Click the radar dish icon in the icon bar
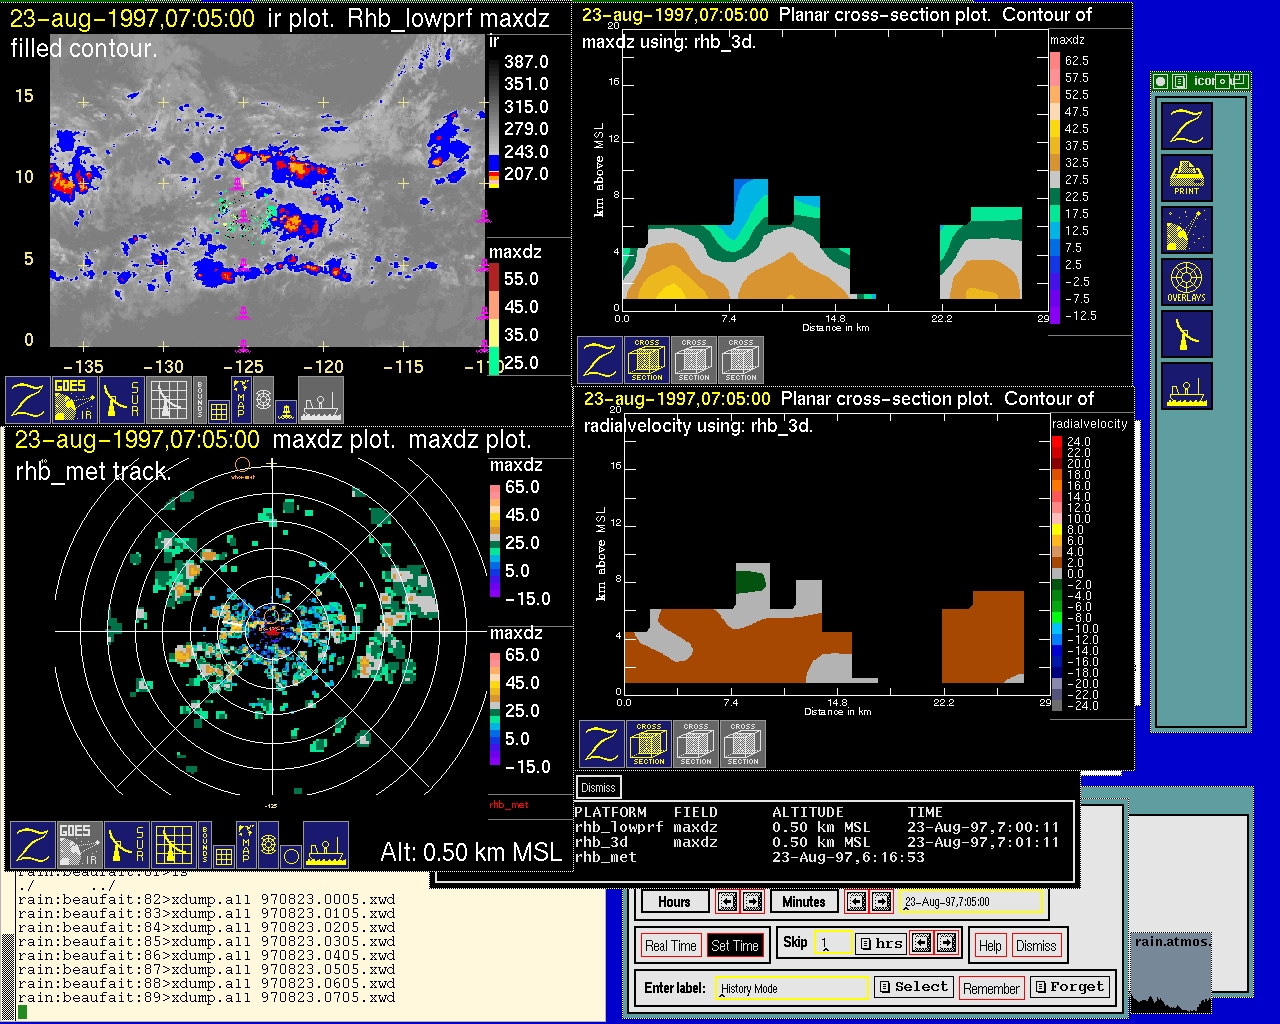The width and height of the screenshot is (1280, 1024). [x=1187, y=334]
